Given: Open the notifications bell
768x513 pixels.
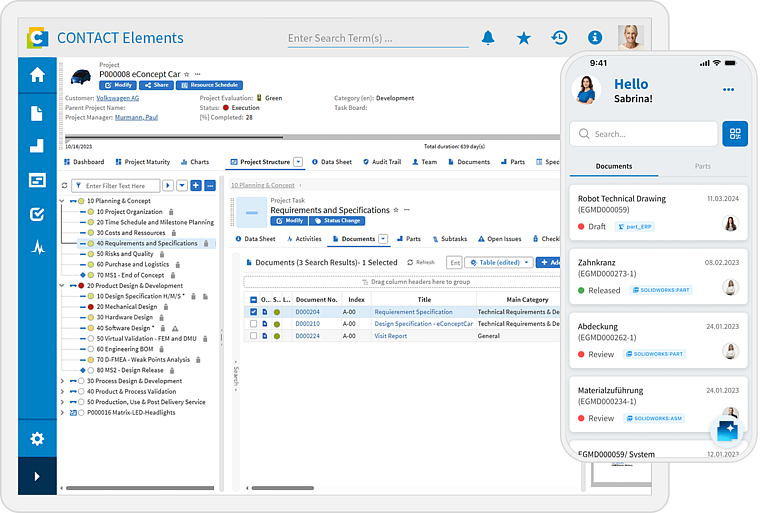Looking at the screenshot, I should (x=488, y=38).
